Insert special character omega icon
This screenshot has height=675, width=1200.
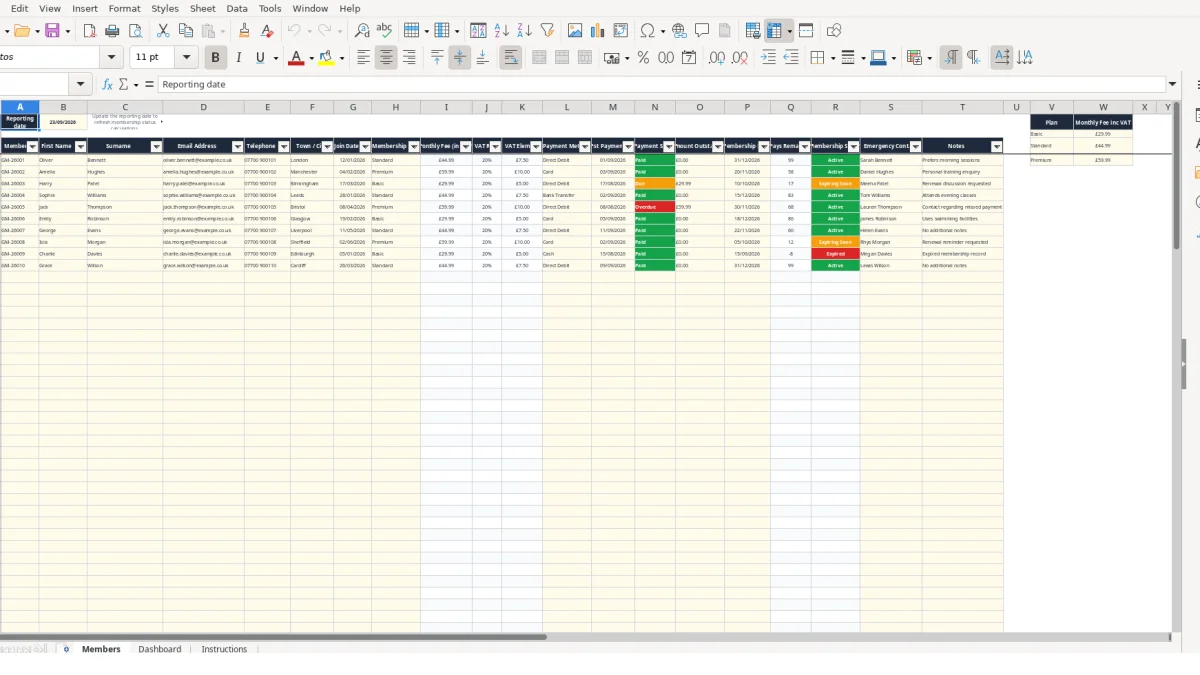tap(648, 31)
